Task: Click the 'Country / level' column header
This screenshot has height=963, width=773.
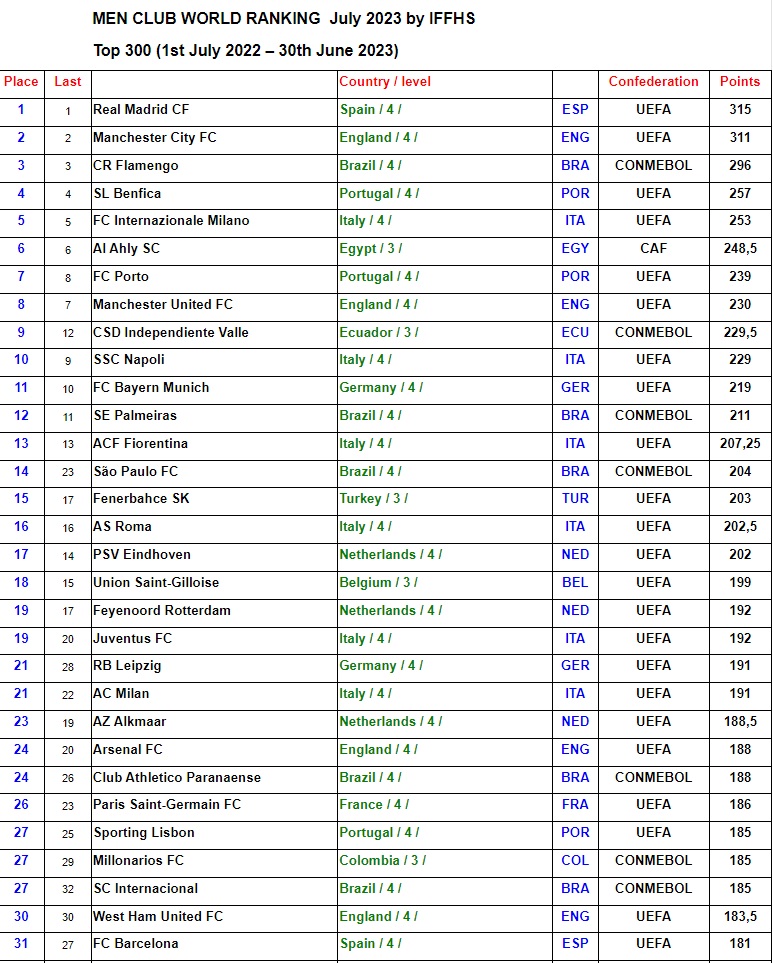Action: [x=385, y=82]
